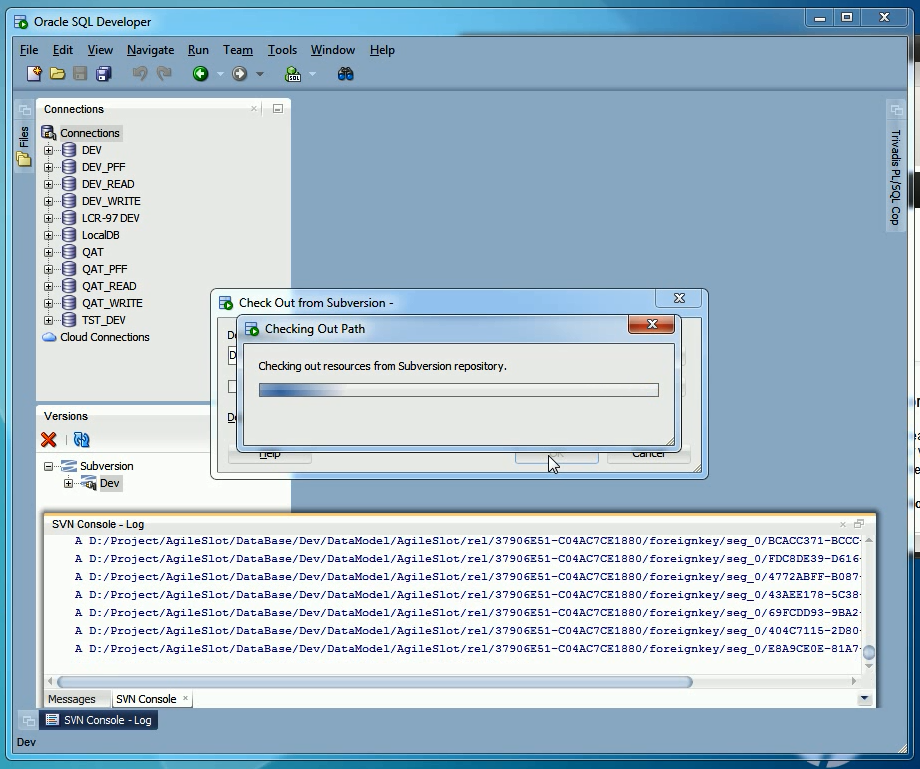Click the New file toolbar icon
This screenshot has height=769, width=920.
(x=34, y=74)
